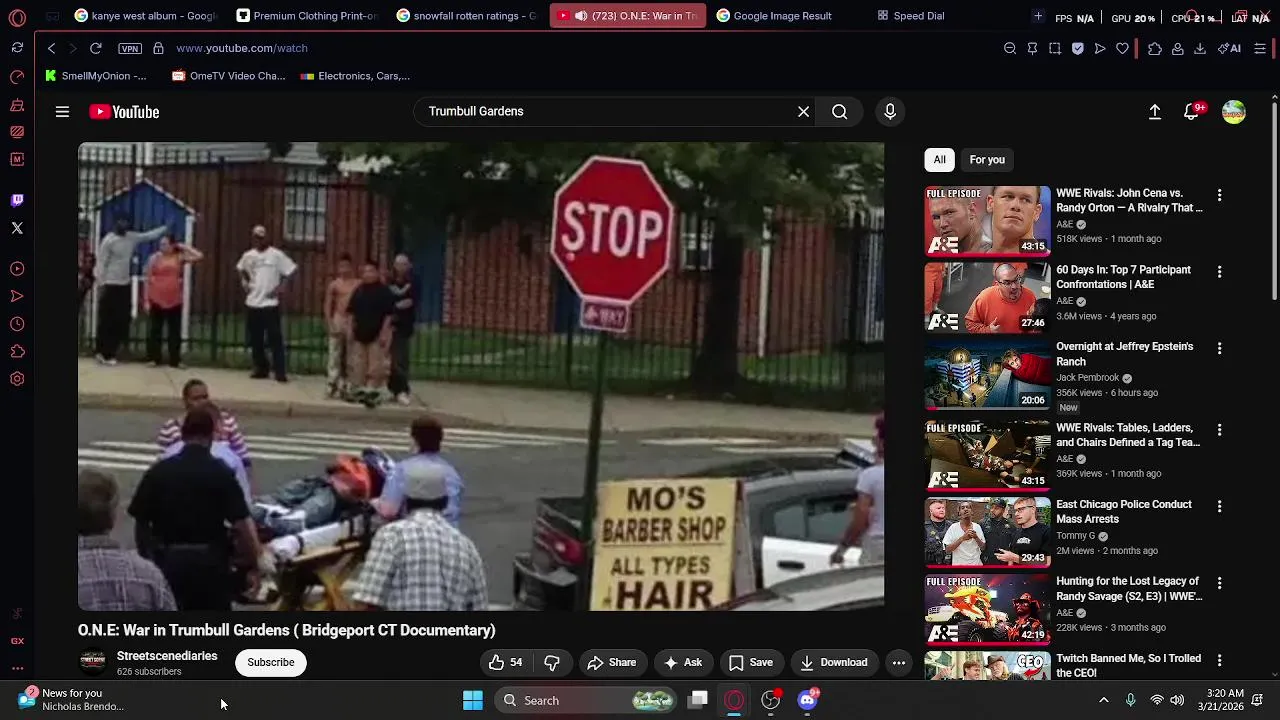Like the video with 54 likes
This screenshot has width=1280, height=720.
[x=506, y=663]
